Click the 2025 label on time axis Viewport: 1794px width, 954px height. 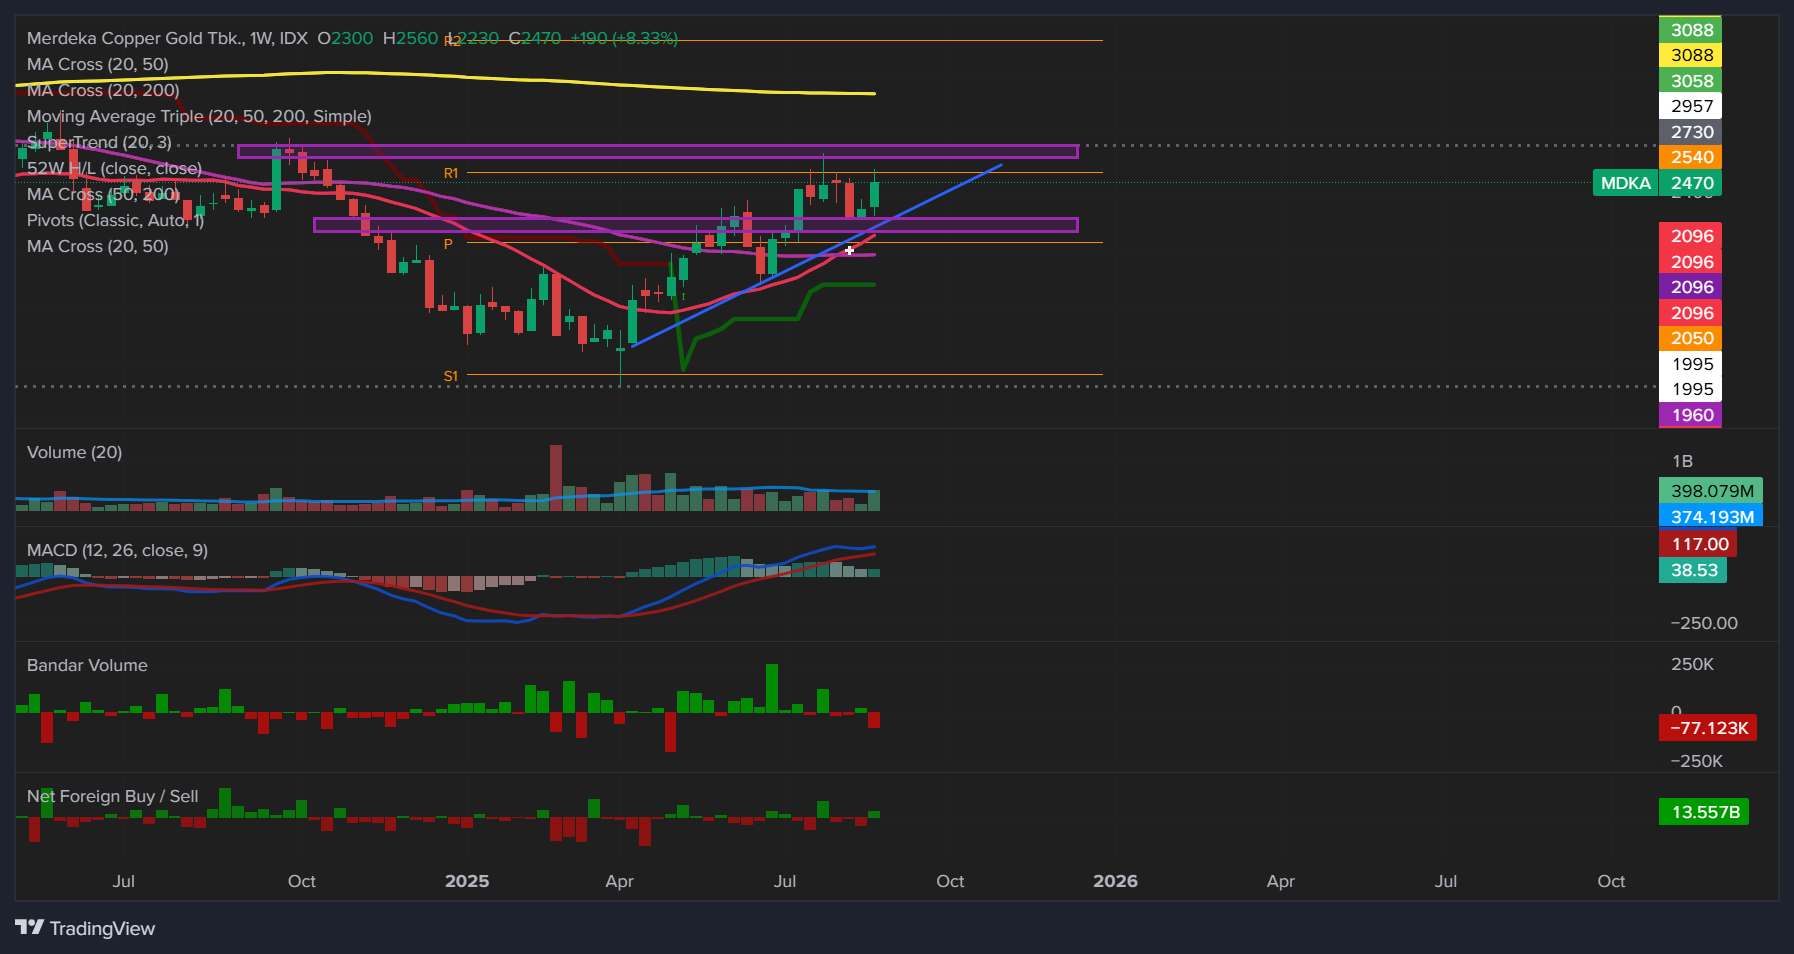(x=467, y=881)
